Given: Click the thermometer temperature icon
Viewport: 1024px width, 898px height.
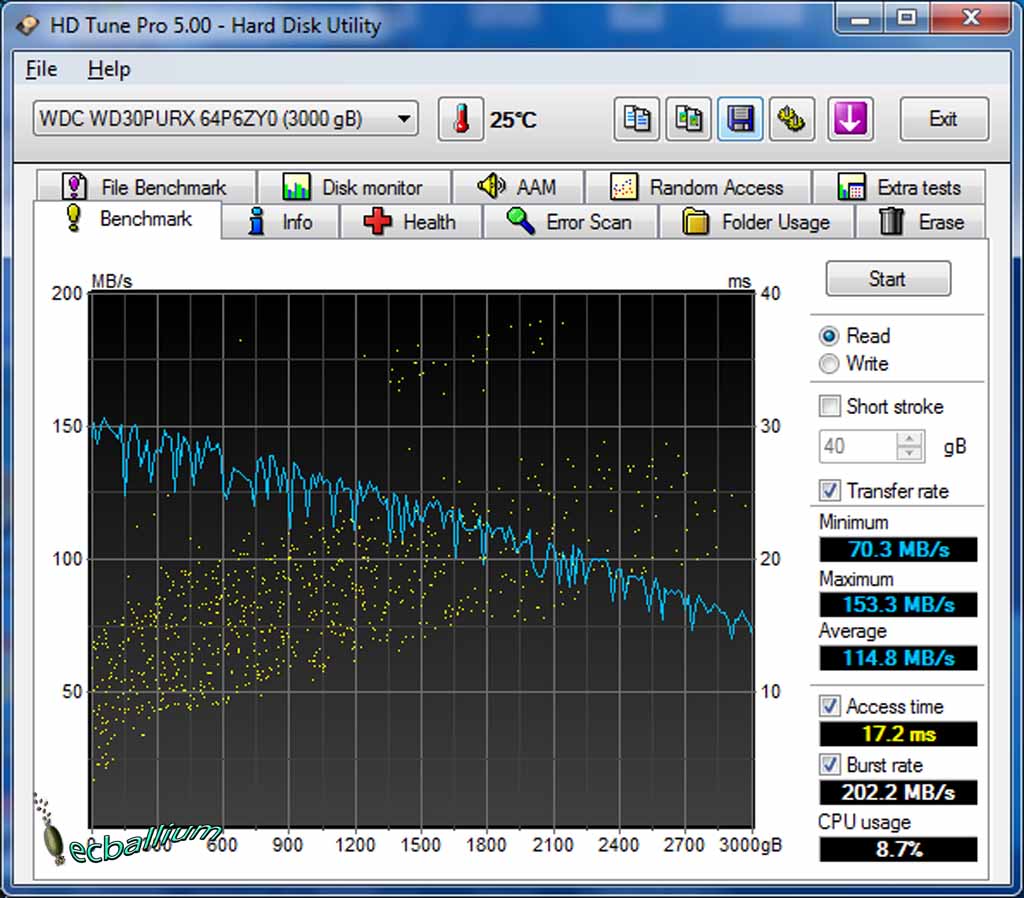Looking at the screenshot, I should click(x=460, y=119).
